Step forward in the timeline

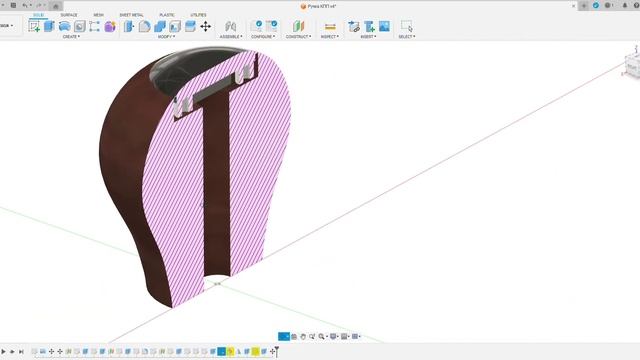pos(12,351)
